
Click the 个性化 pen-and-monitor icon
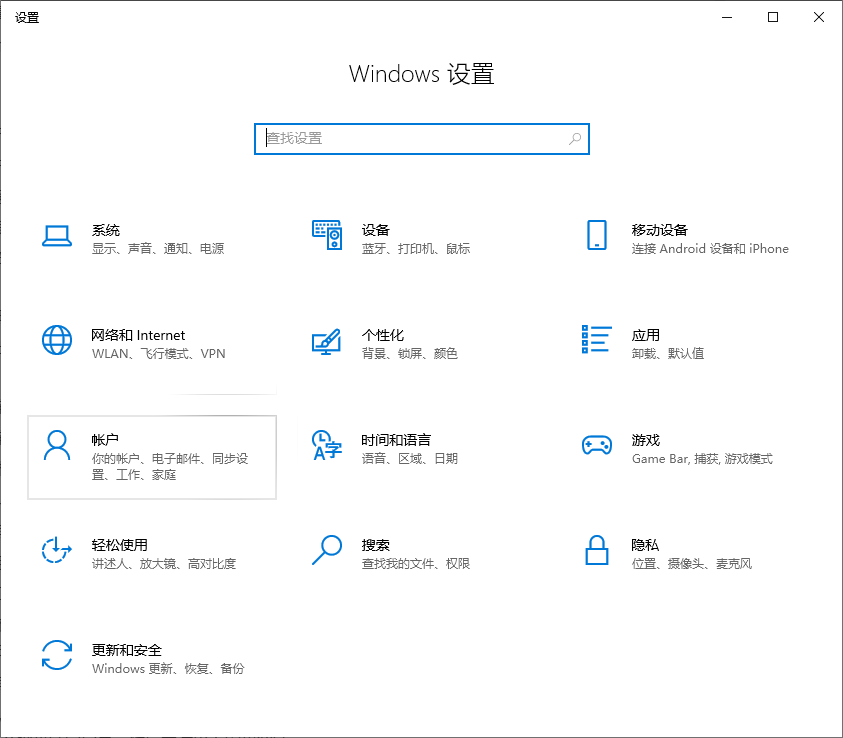click(x=326, y=343)
